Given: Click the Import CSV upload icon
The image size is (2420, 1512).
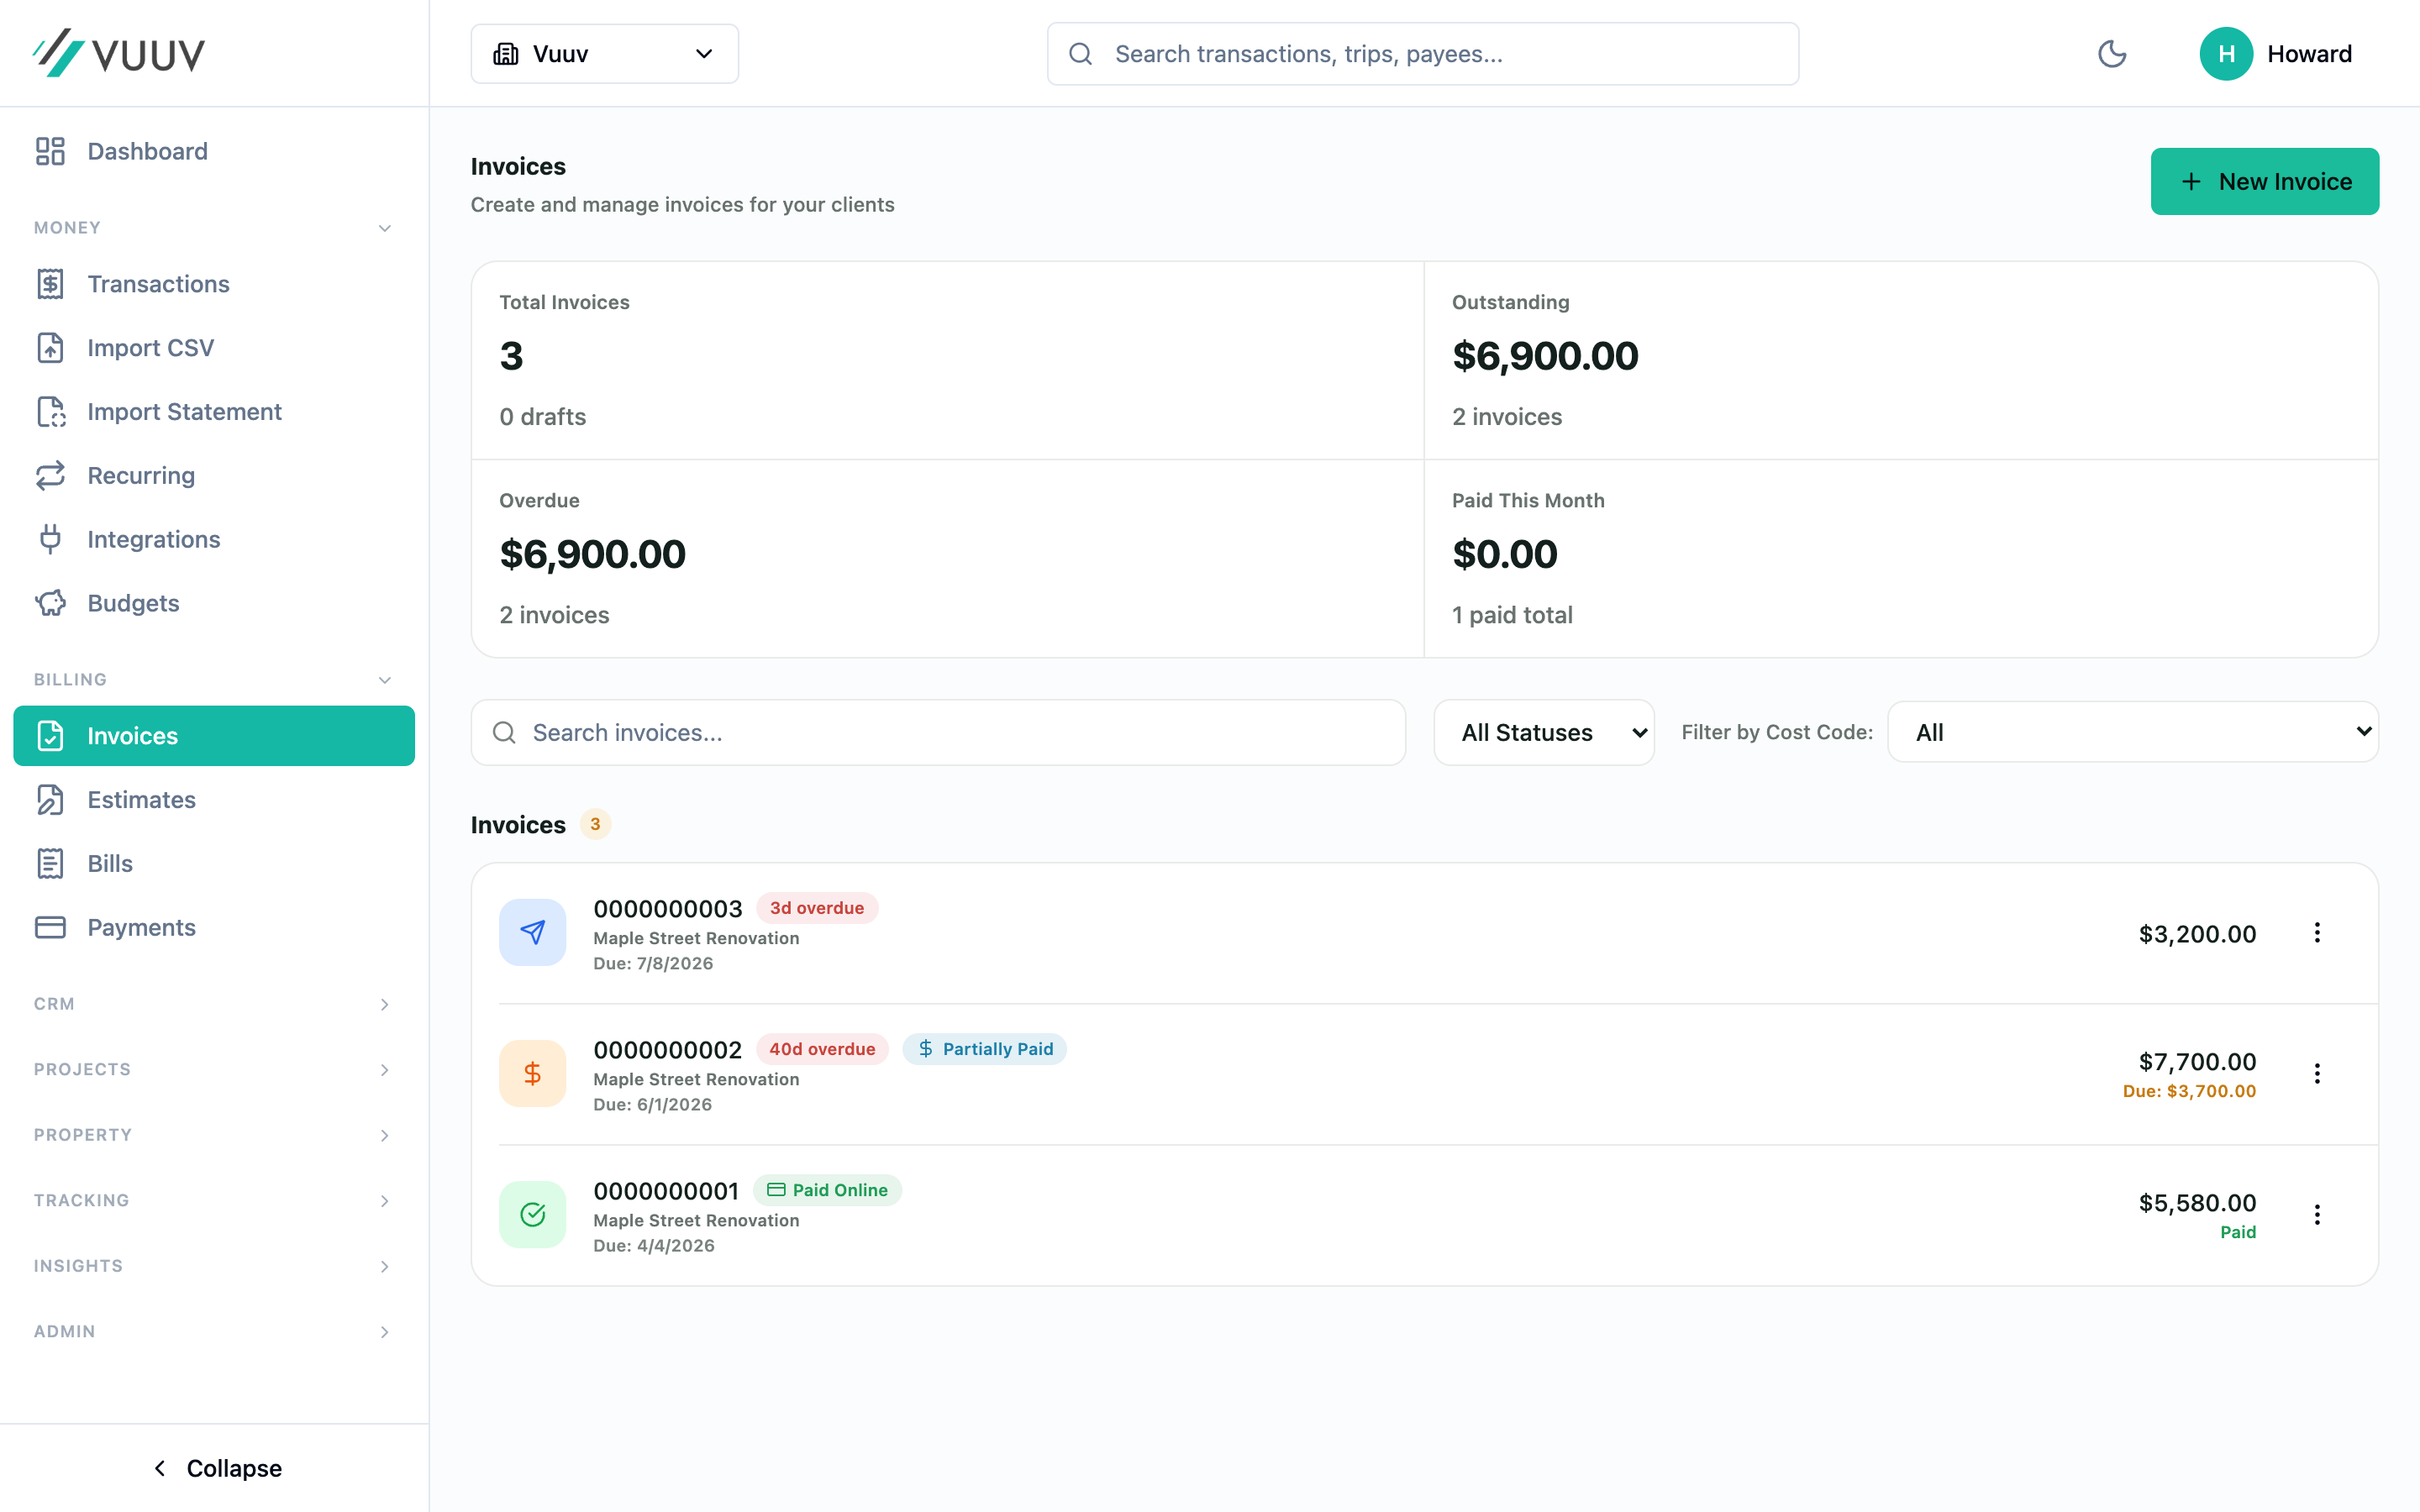Looking at the screenshot, I should click(50, 348).
